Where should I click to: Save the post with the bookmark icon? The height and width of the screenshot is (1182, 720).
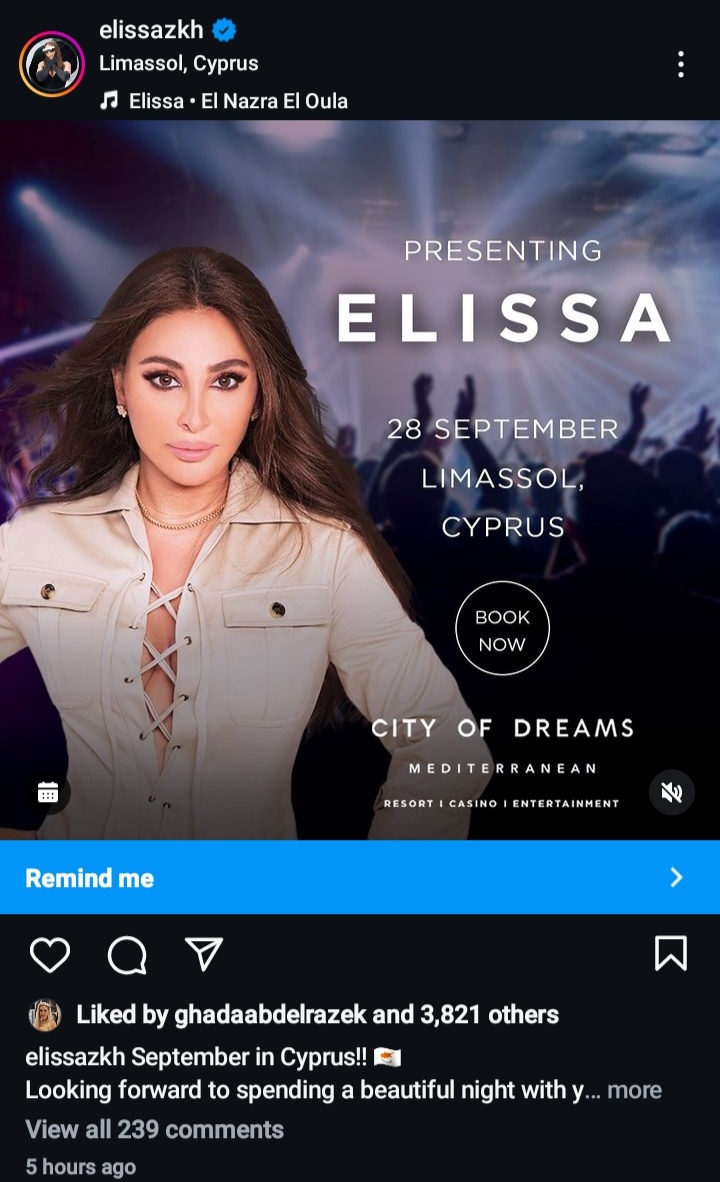coord(670,953)
